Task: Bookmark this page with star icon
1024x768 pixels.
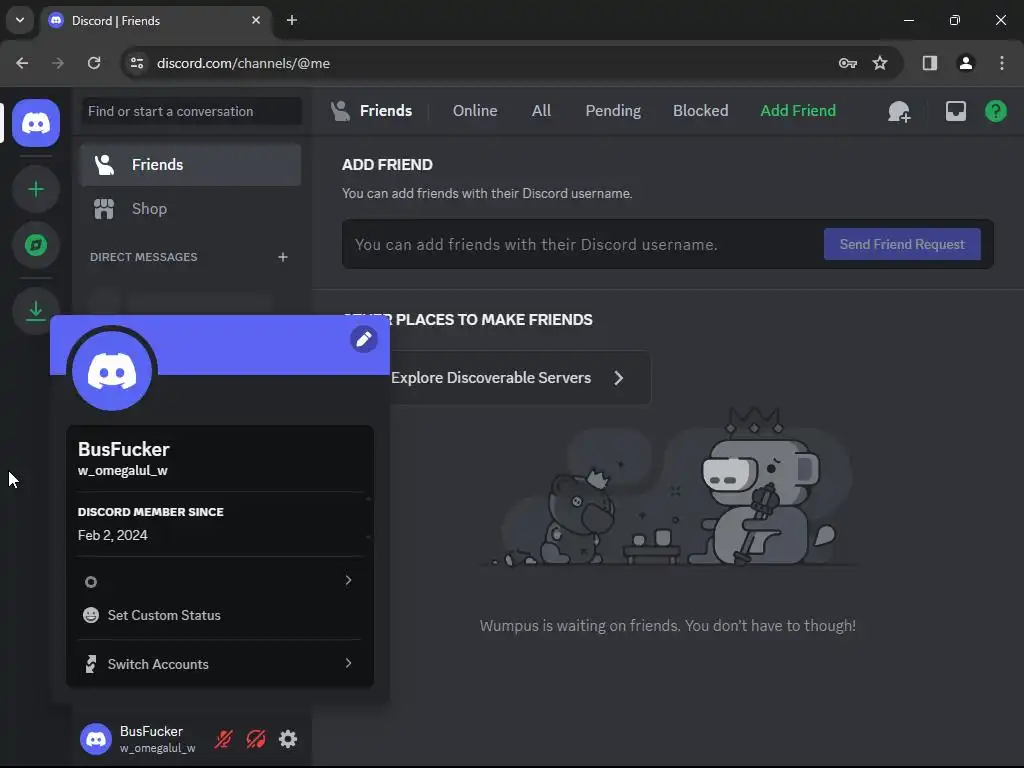Action: [880, 63]
